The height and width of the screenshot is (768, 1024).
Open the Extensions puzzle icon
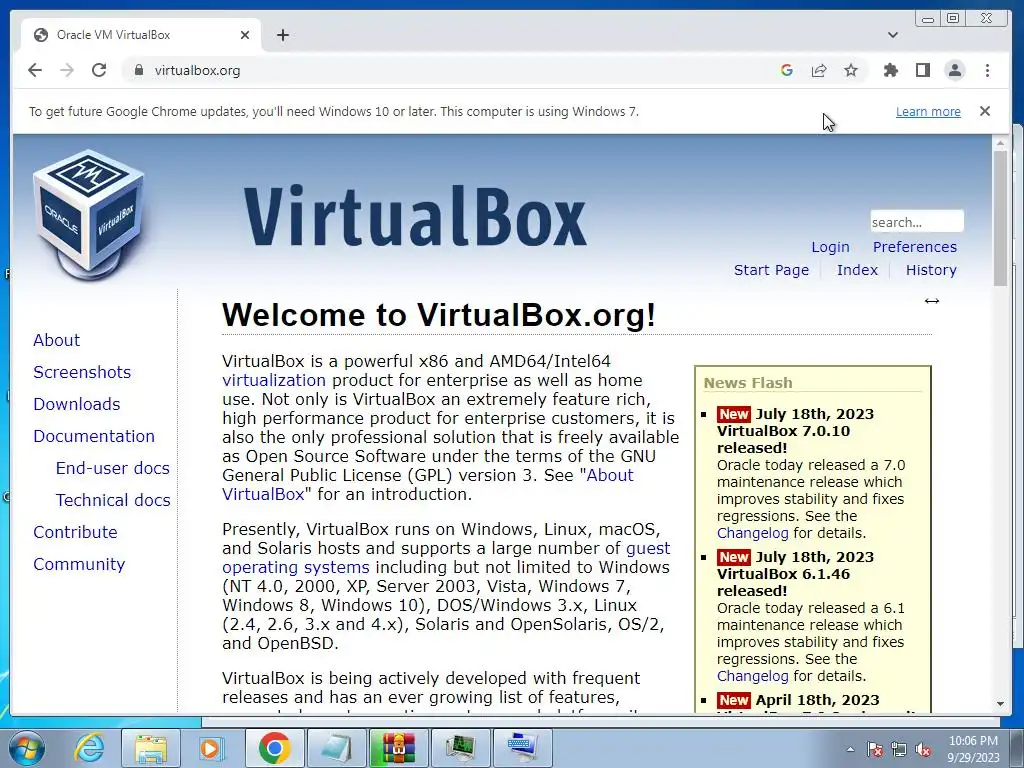(x=890, y=70)
